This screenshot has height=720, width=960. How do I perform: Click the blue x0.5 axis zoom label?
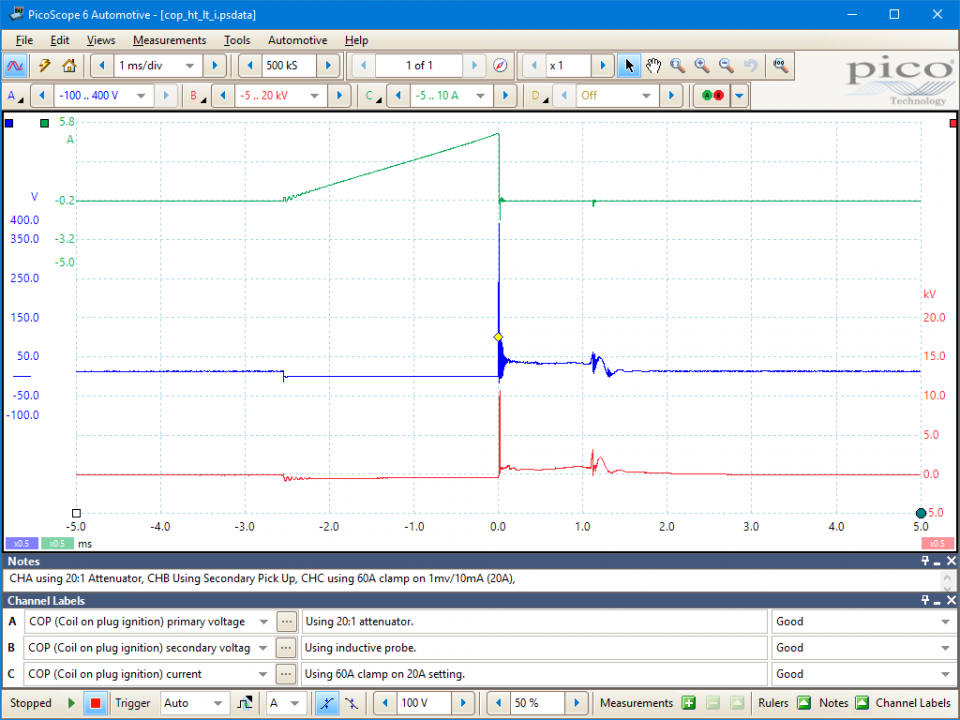tap(21, 544)
